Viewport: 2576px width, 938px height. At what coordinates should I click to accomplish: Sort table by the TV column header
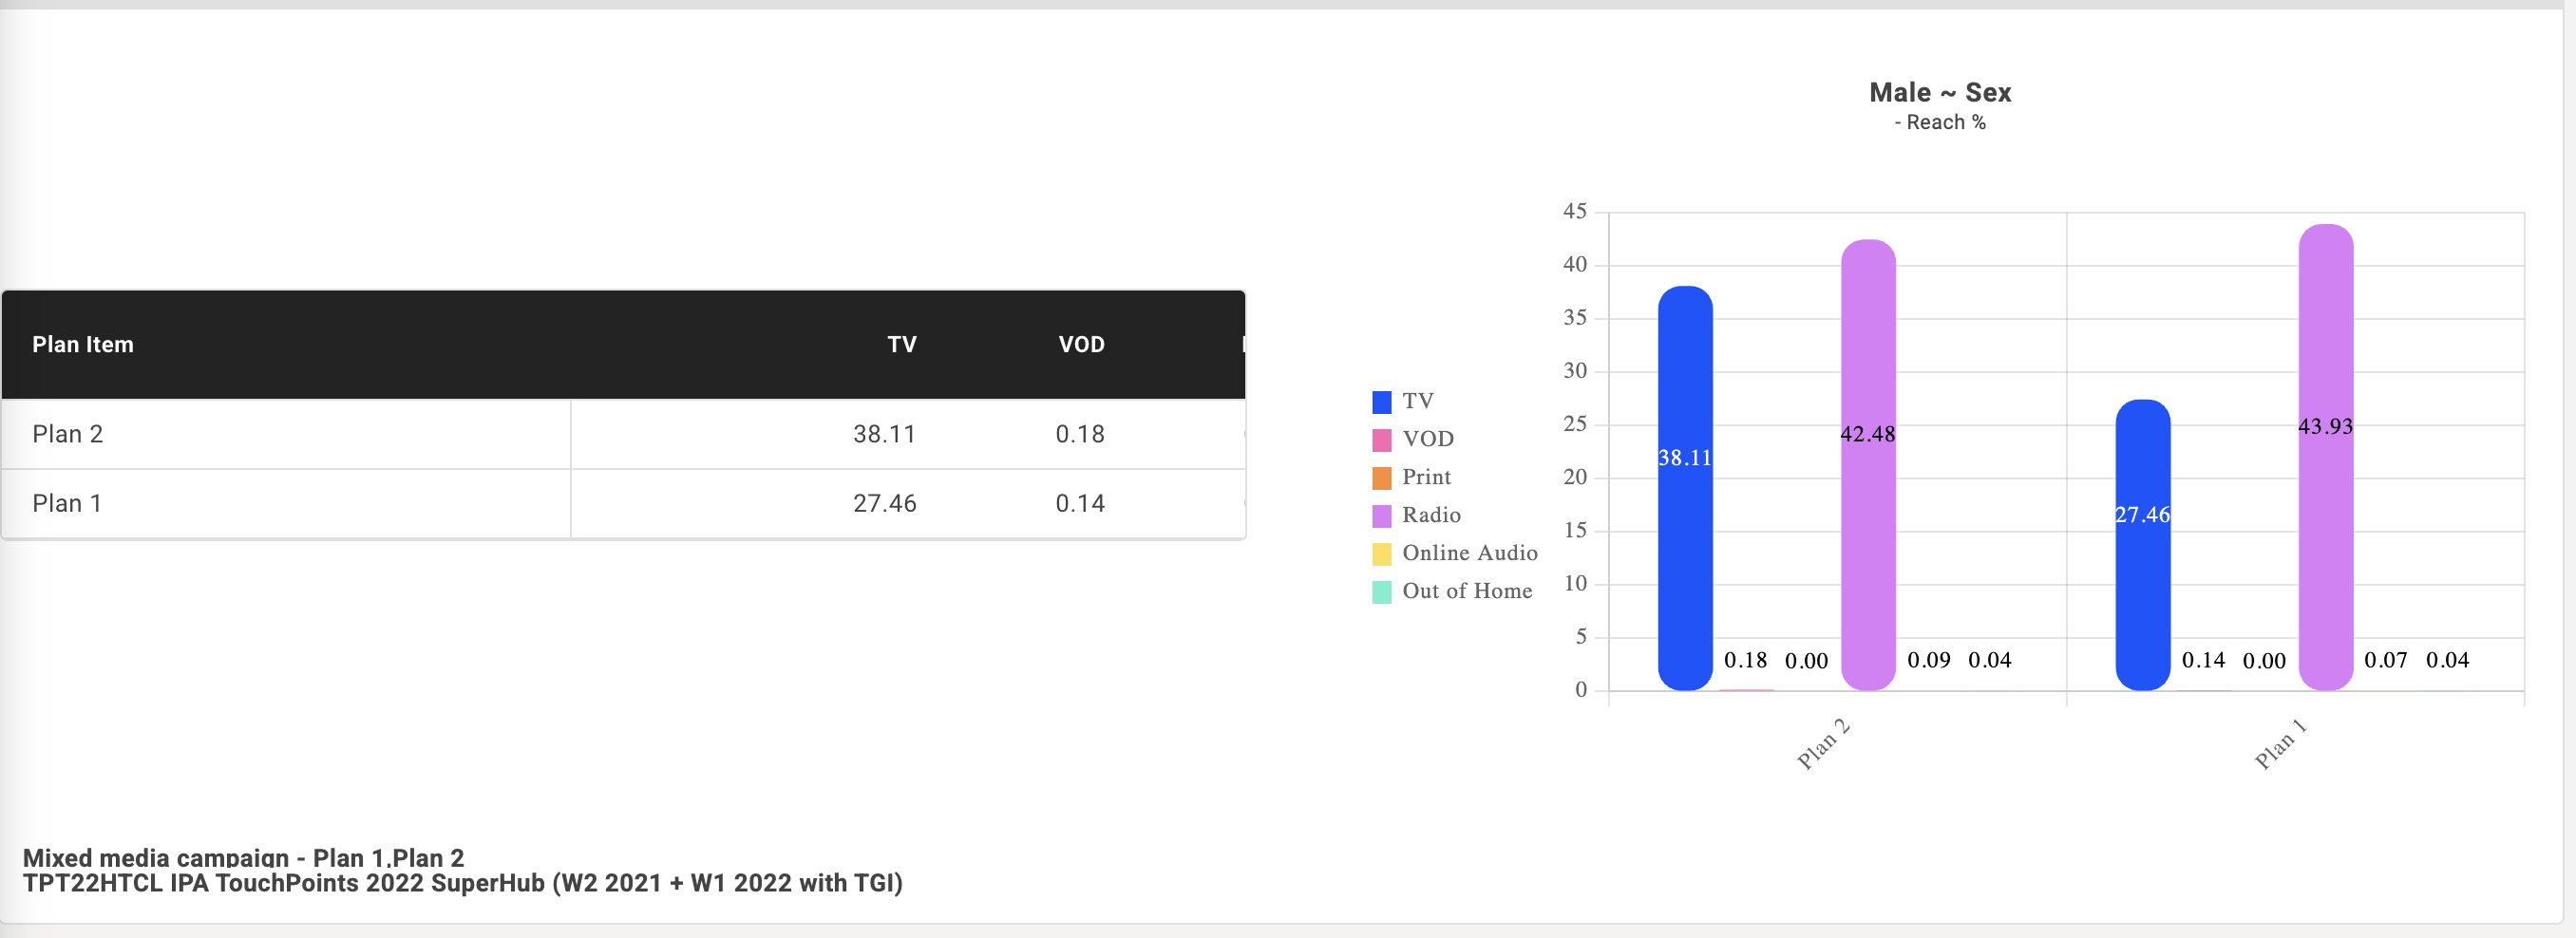[901, 345]
